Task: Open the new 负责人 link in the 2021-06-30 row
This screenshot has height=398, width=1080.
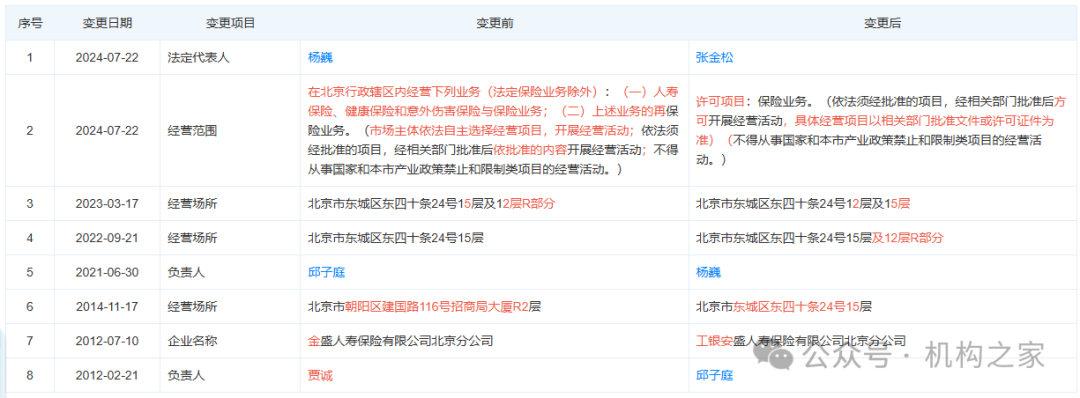Action: pyautogui.click(x=708, y=272)
